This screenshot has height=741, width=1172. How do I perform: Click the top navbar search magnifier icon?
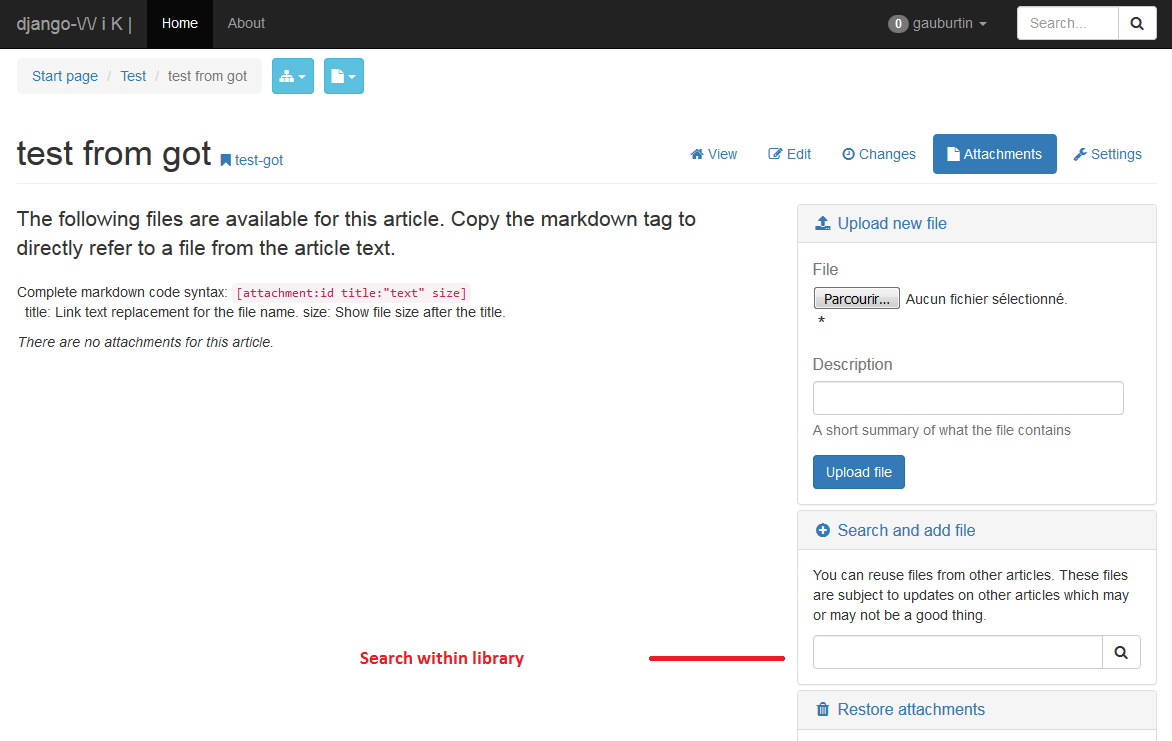[x=1137, y=23]
